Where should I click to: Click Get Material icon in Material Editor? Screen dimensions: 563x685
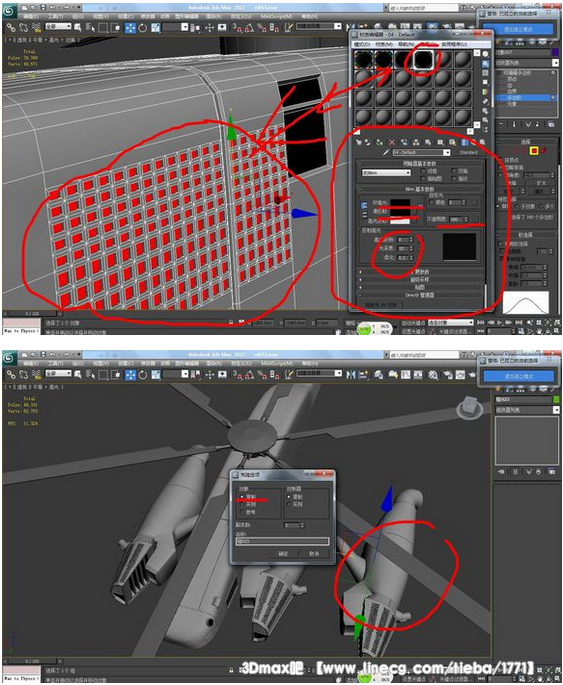(359, 142)
